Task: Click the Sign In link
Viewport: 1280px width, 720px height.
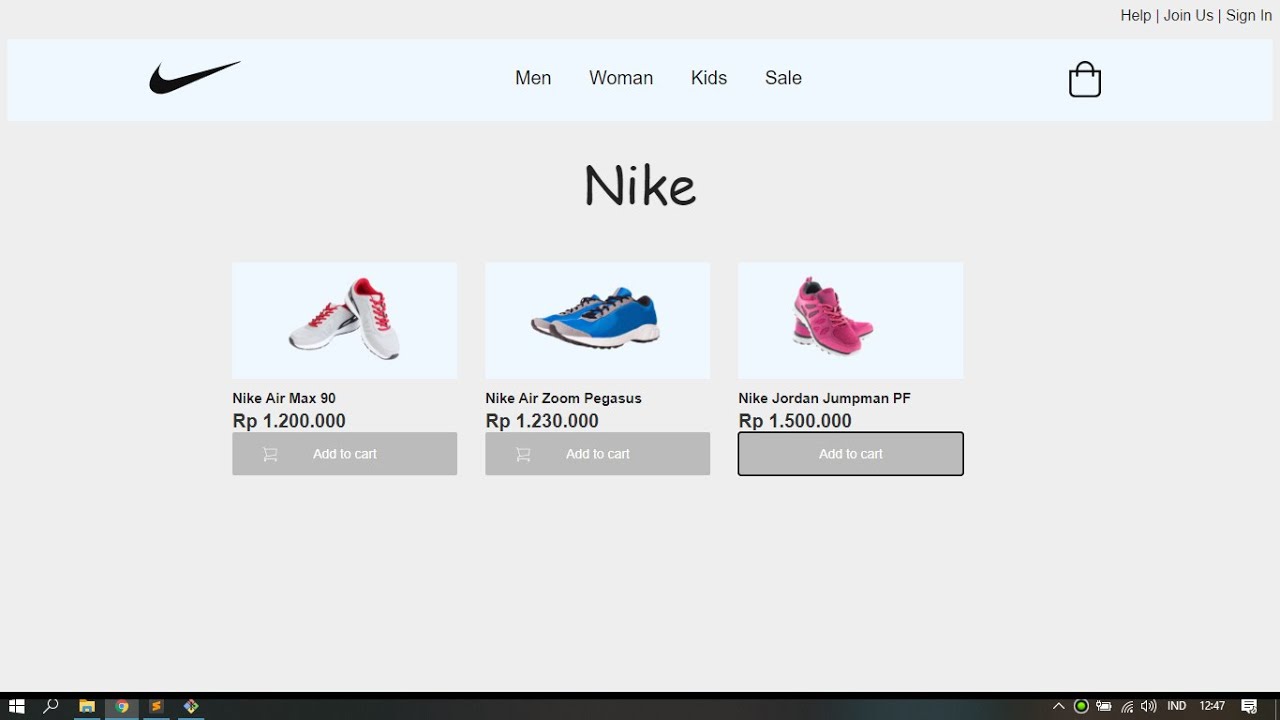Action: (x=1249, y=15)
